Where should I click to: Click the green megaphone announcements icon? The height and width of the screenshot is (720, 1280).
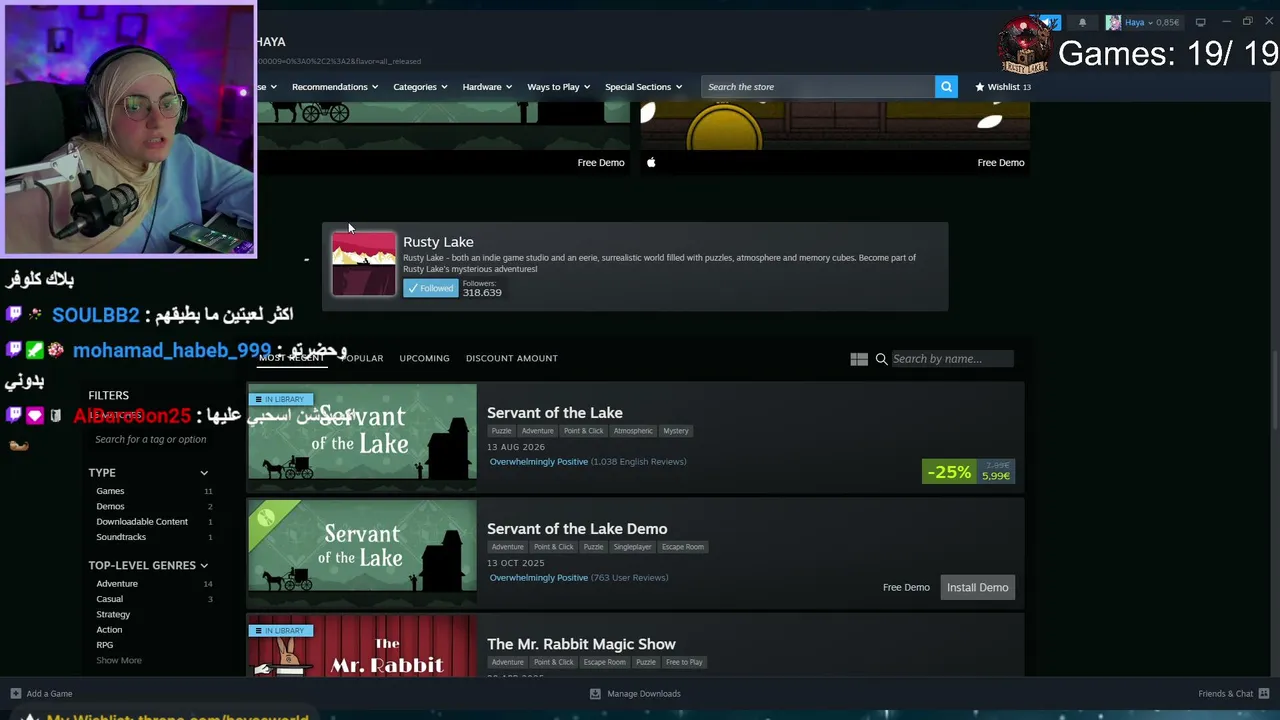pyautogui.click(x=1047, y=22)
